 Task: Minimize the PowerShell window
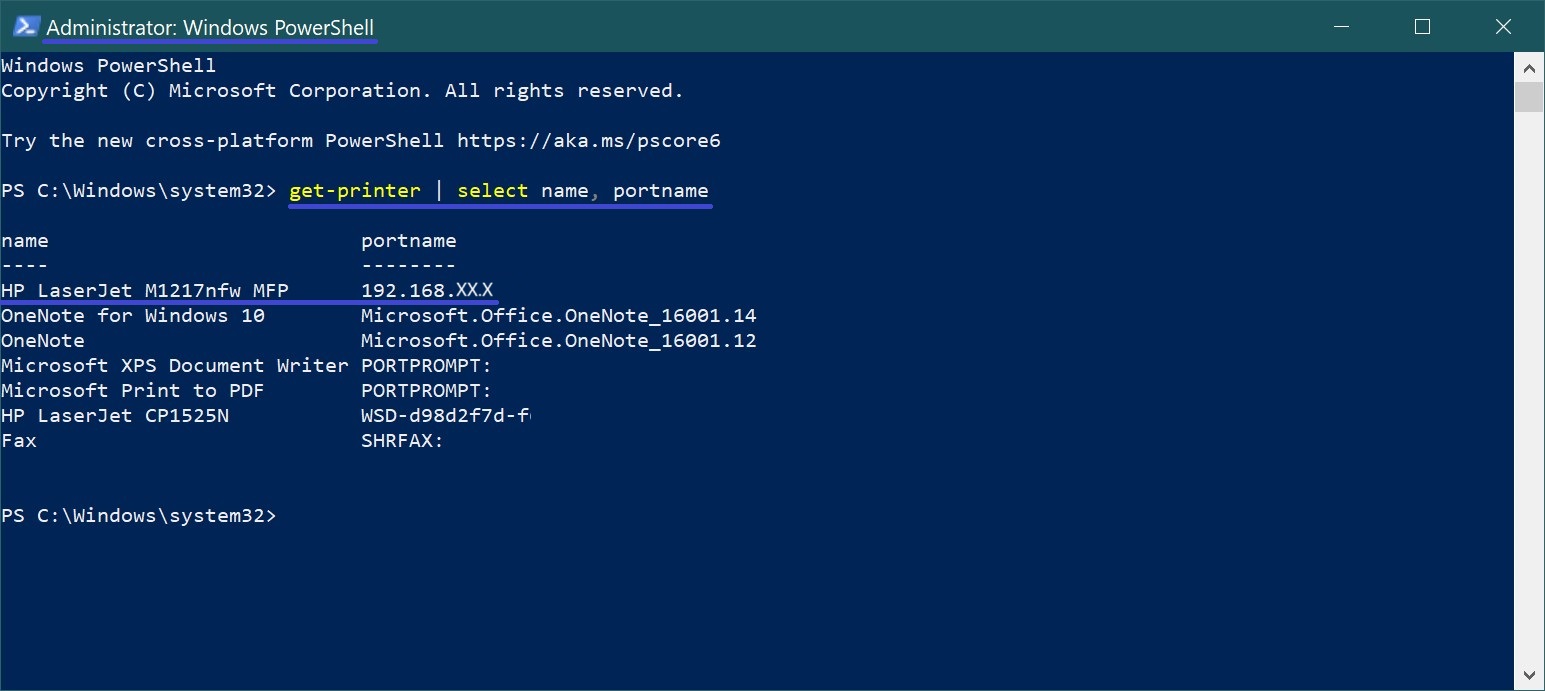(x=1343, y=27)
